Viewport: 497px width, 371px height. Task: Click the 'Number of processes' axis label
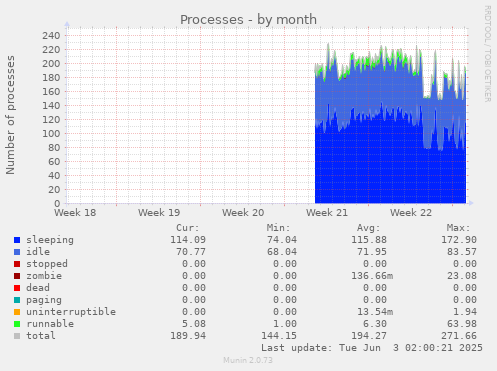(10, 115)
